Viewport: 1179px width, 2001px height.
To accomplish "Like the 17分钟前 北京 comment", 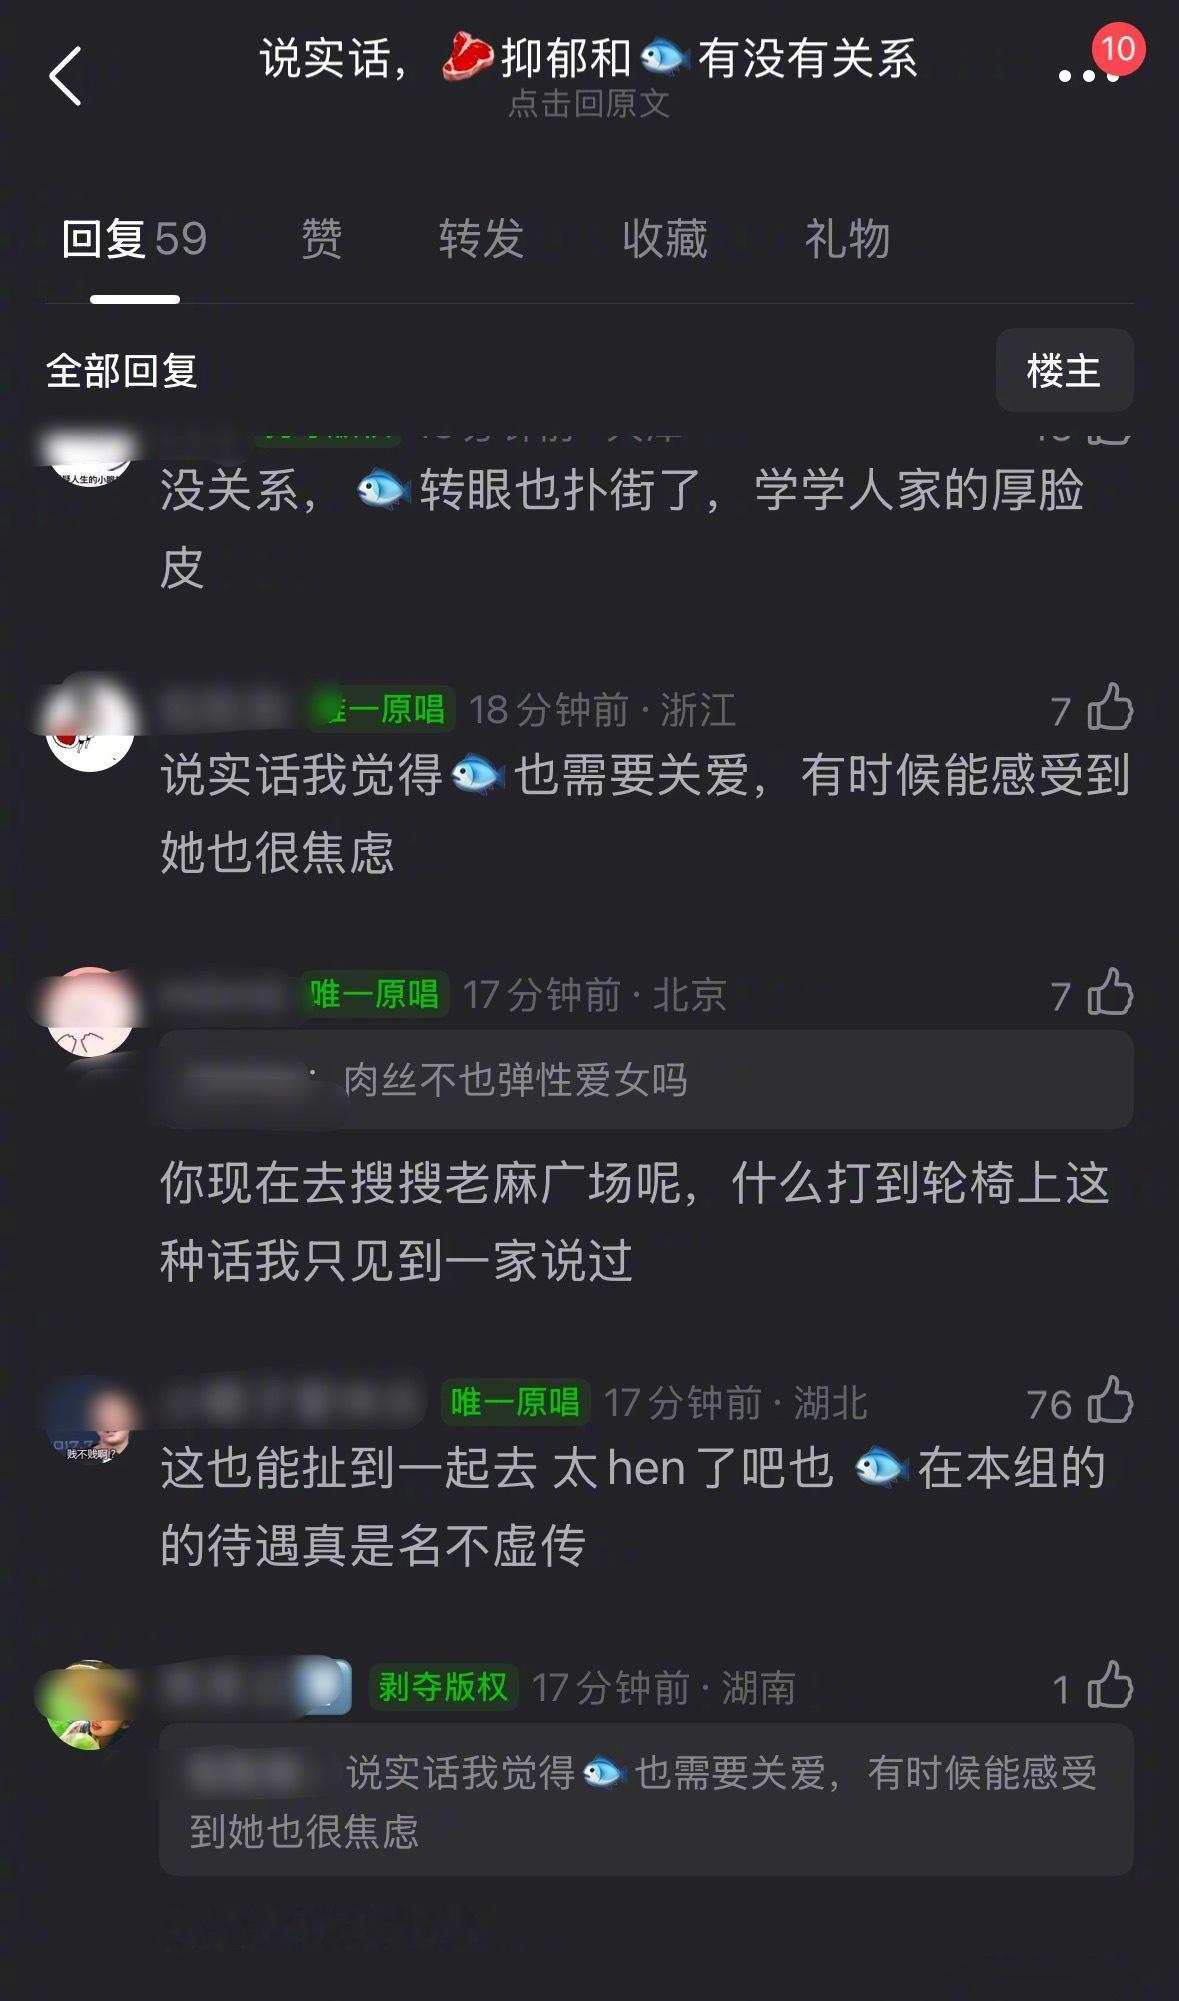I will click(x=1110, y=993).
